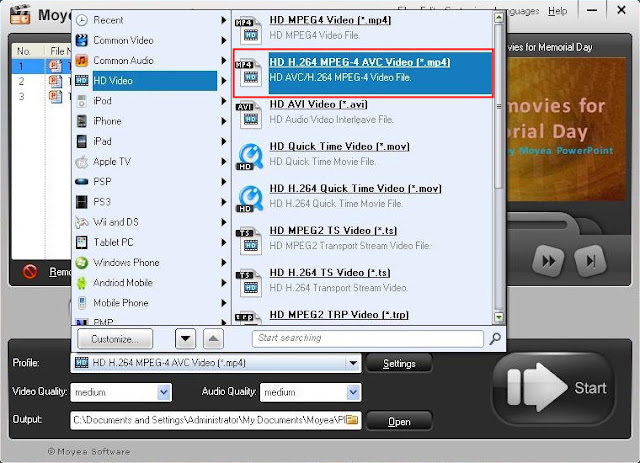Select the HD AVI Video format icon
The image size is (640, 463).
click(x=249, y=114)
